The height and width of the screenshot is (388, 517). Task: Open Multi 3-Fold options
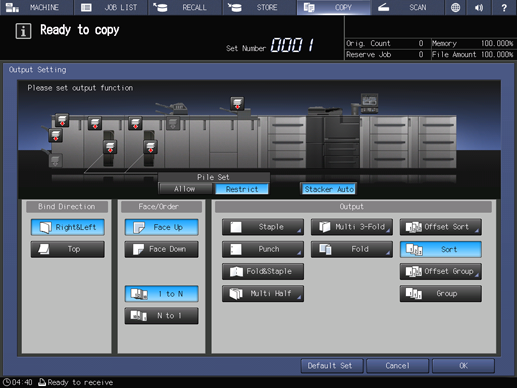pyautogui.click(x=352, y=227)
